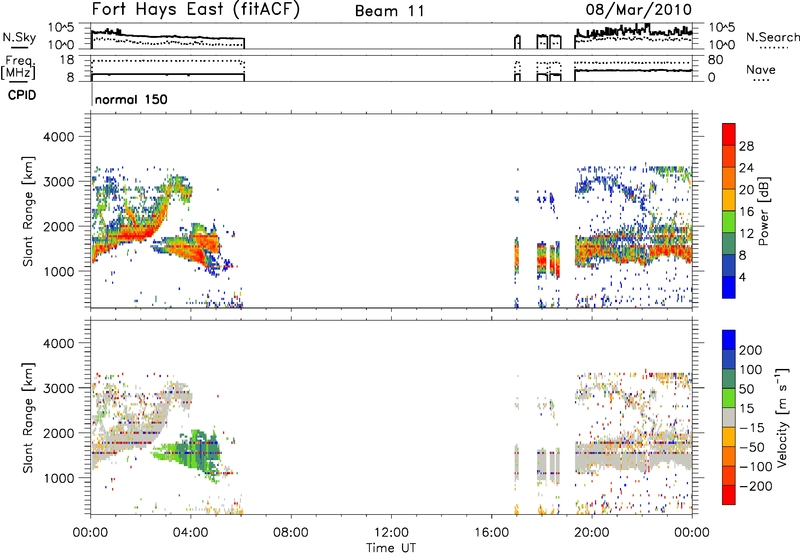
Task: Click the power panel 'Slant Range [km]' label
Action: click(29, 211)
